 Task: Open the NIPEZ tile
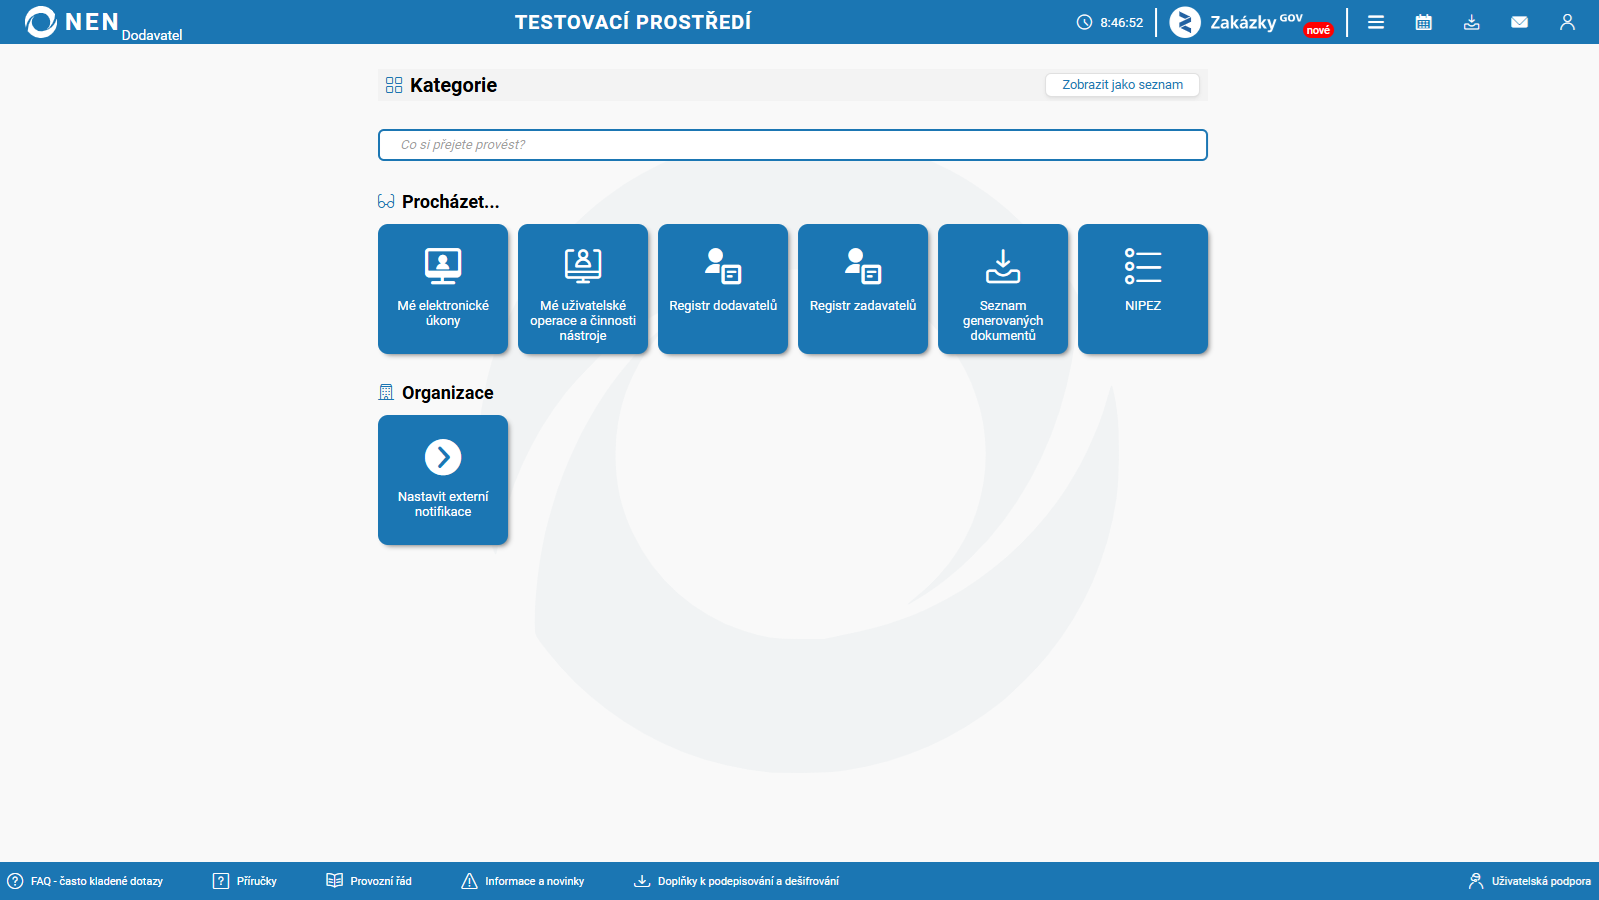pyautogui.click(x=1143, y=289)
